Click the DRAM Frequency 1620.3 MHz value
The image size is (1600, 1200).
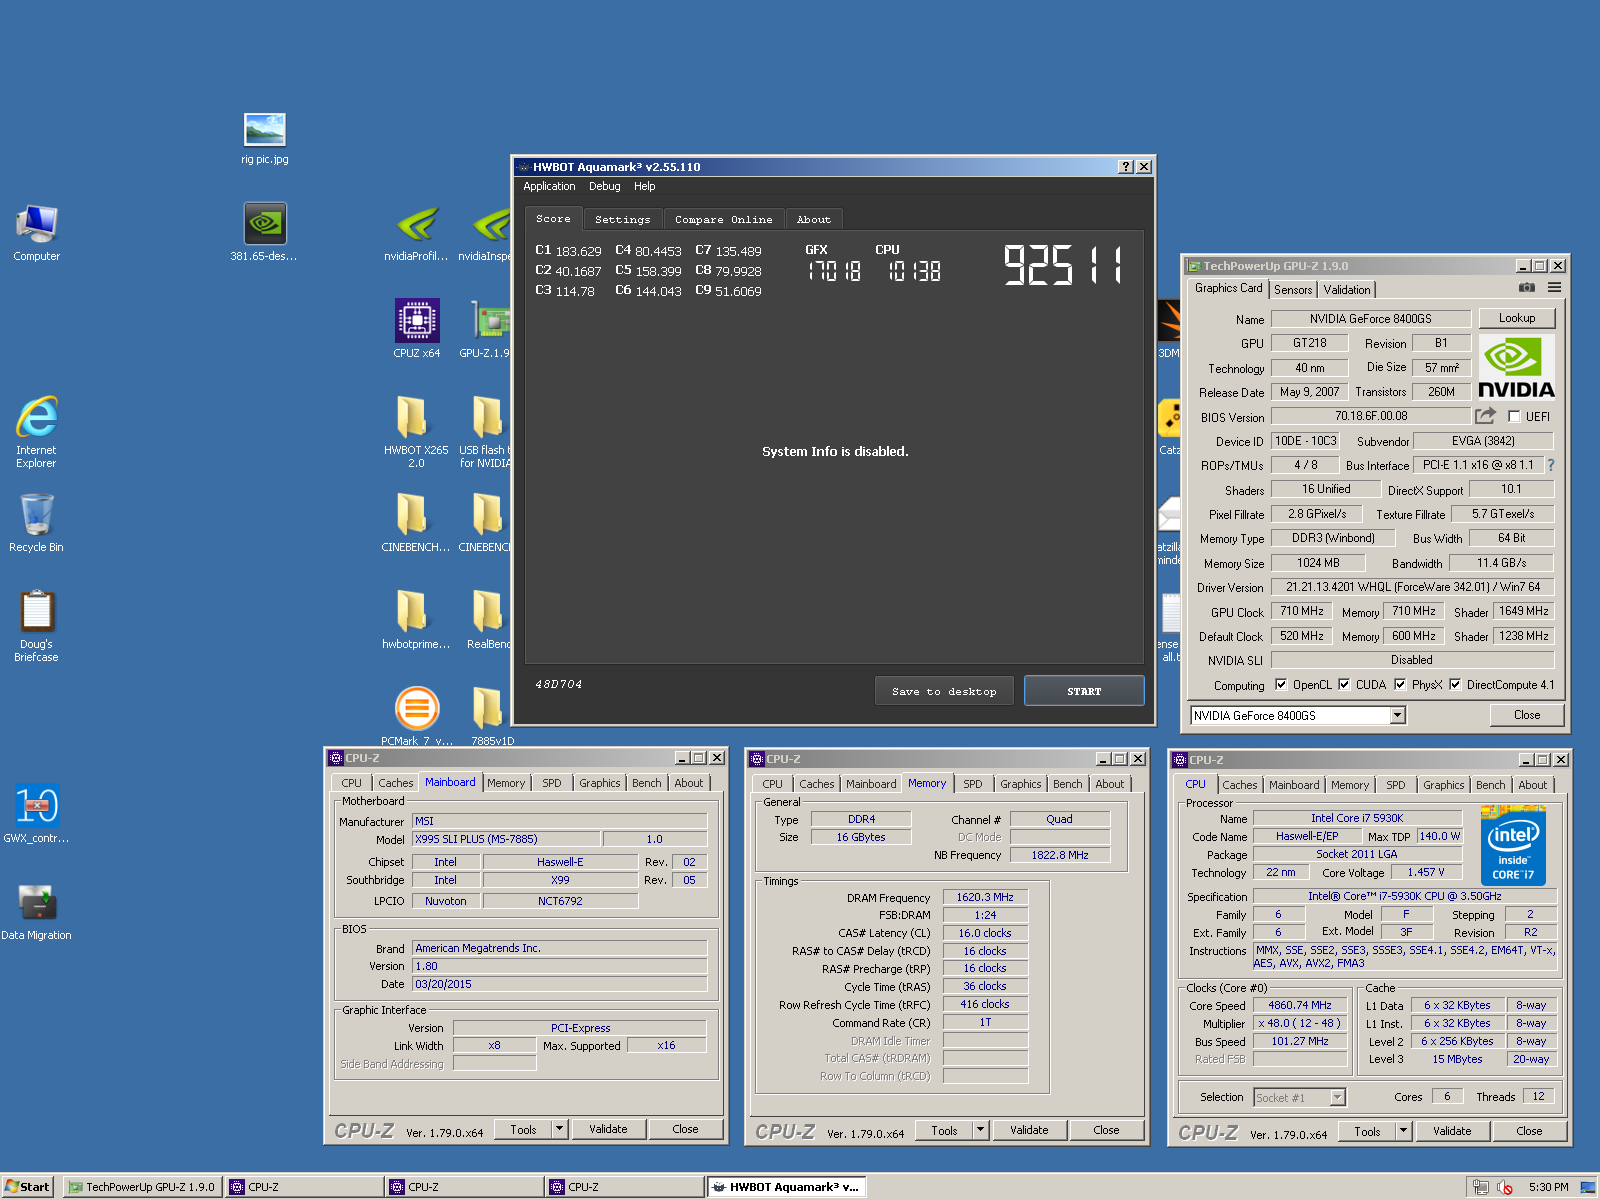click(x=984, y=897)
